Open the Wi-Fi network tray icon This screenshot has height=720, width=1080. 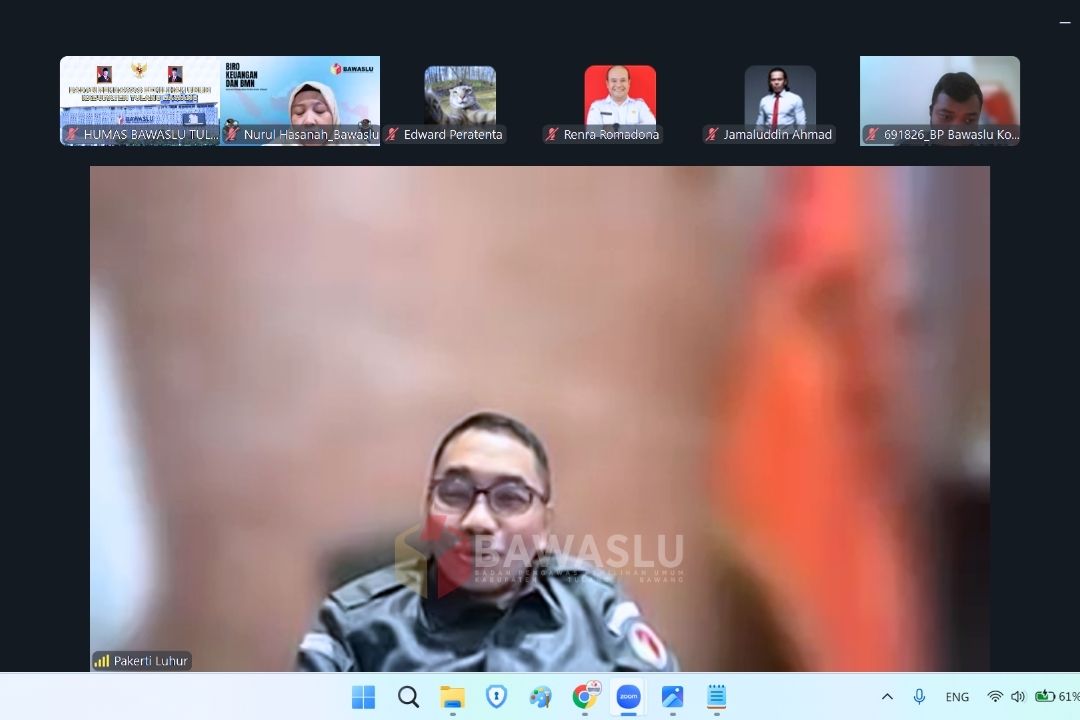[x=995, y=697]
